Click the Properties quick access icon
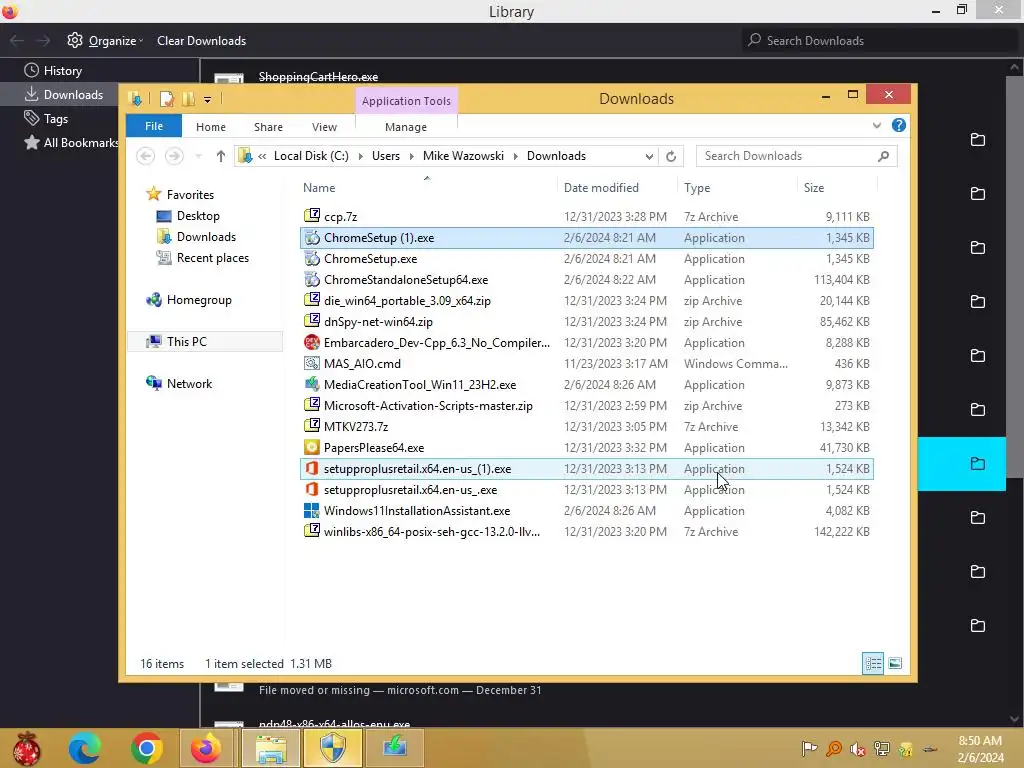 [167, 99]
